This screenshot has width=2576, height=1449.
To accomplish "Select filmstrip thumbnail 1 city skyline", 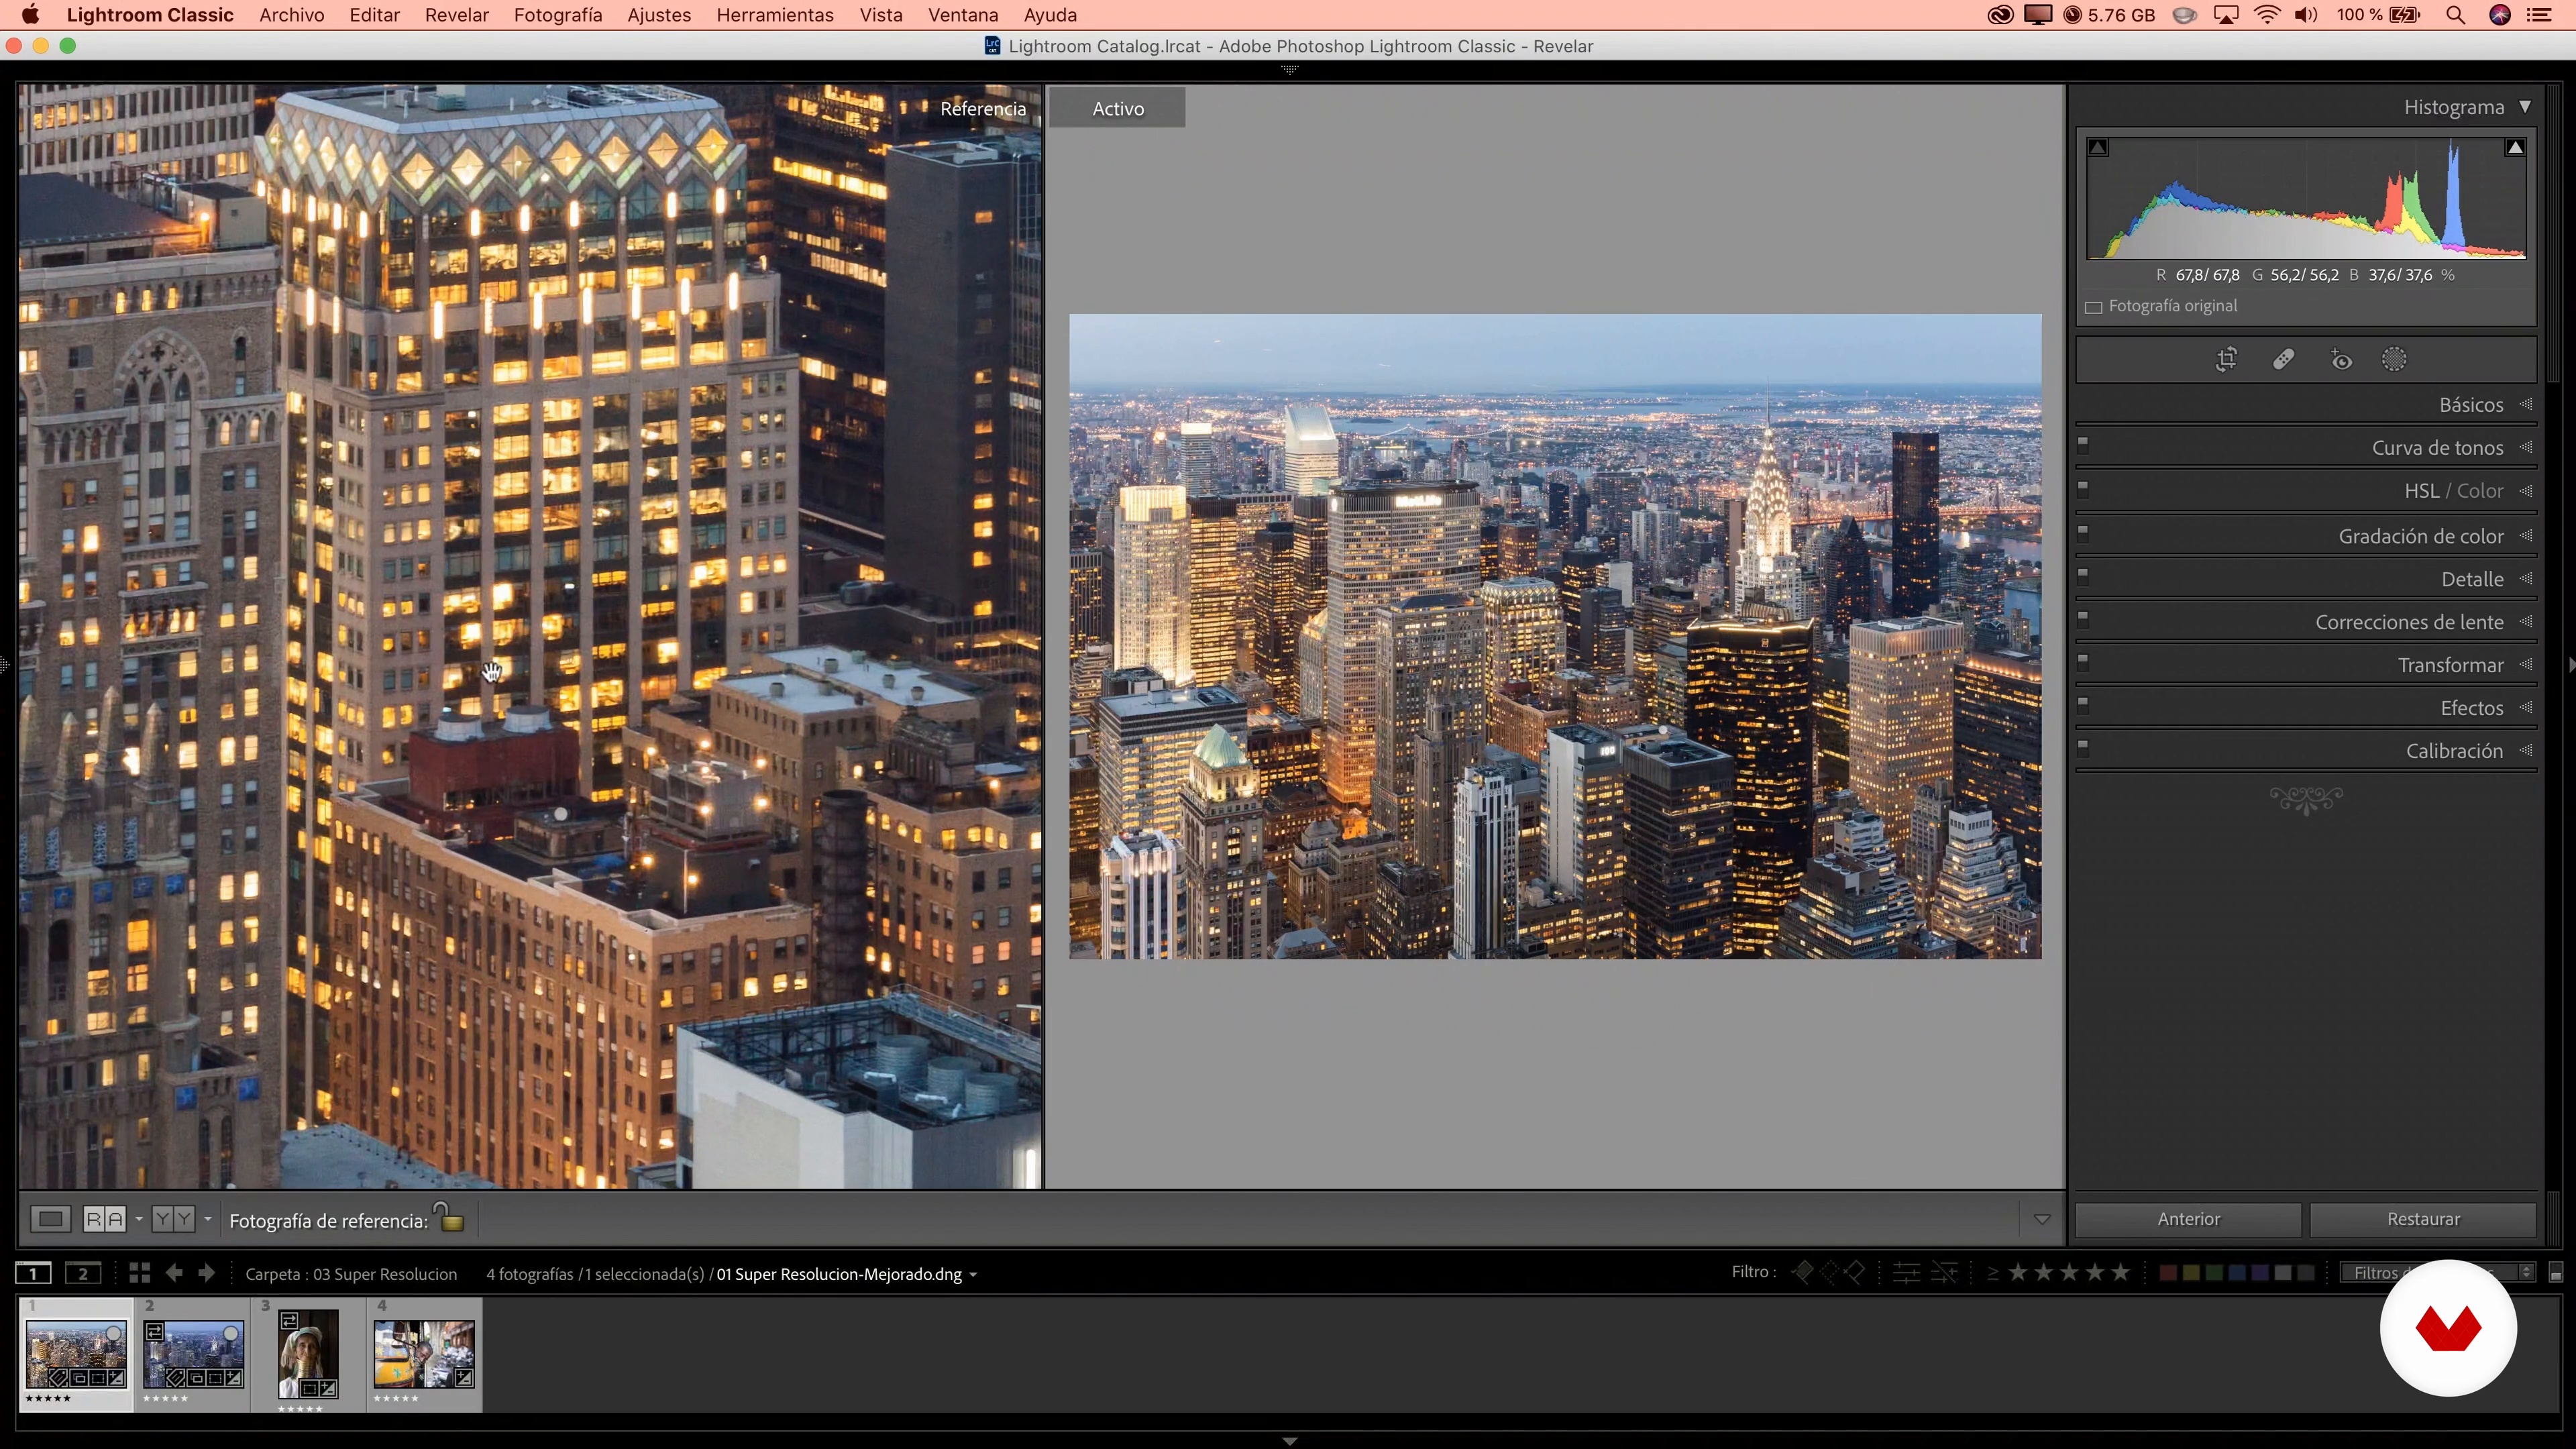I will [76, 1355].
